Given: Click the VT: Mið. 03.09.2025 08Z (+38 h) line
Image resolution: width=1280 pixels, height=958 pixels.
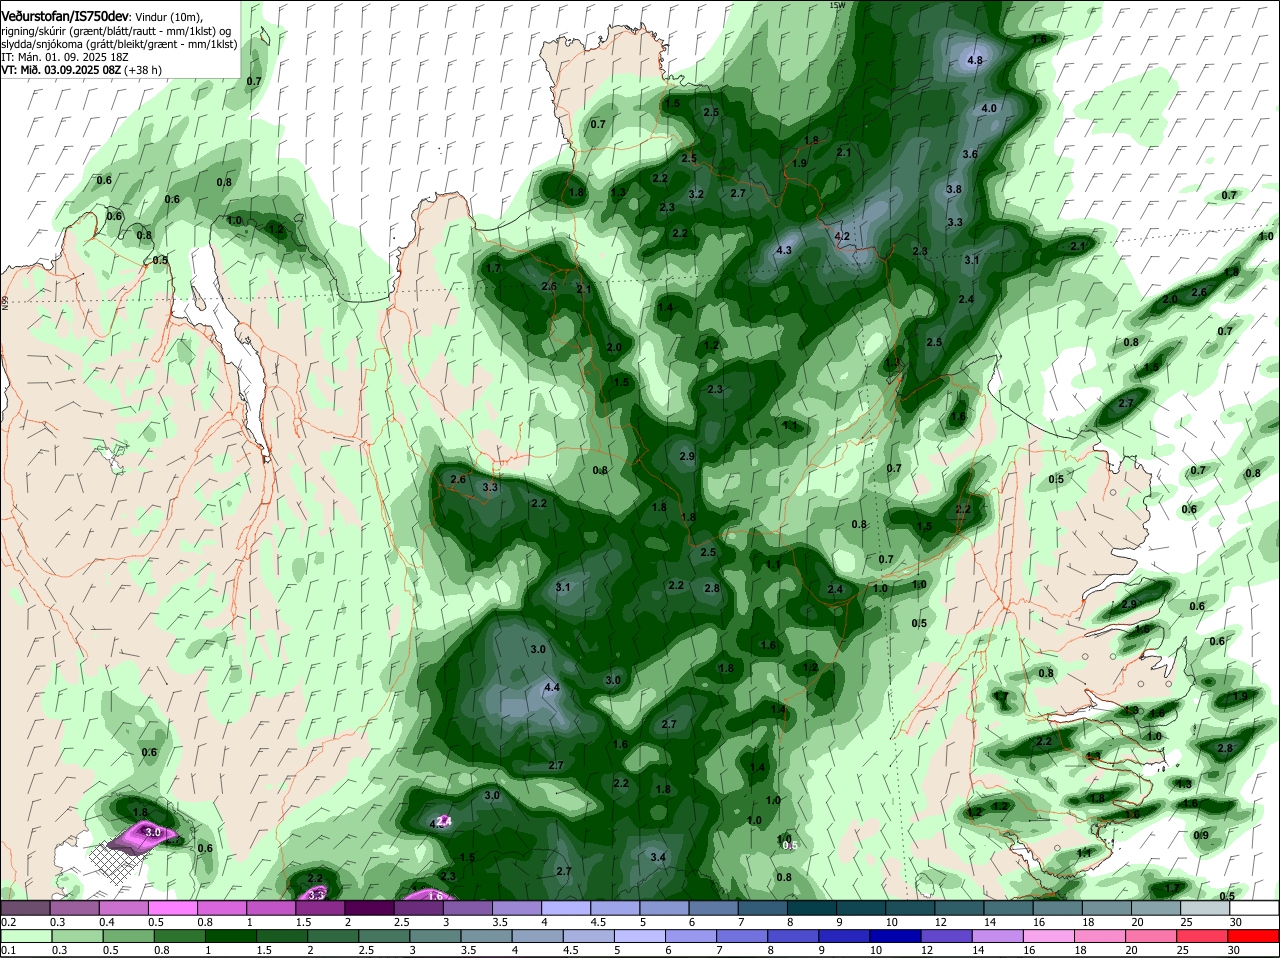Looking at the screenshot, I should 81,70.
